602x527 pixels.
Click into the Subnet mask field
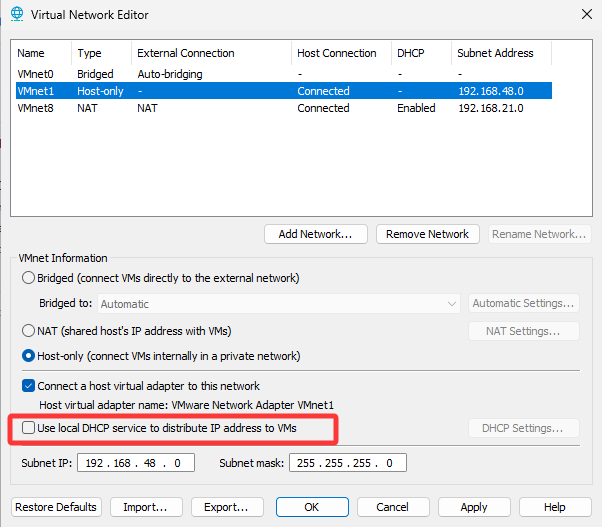point(348,463)
